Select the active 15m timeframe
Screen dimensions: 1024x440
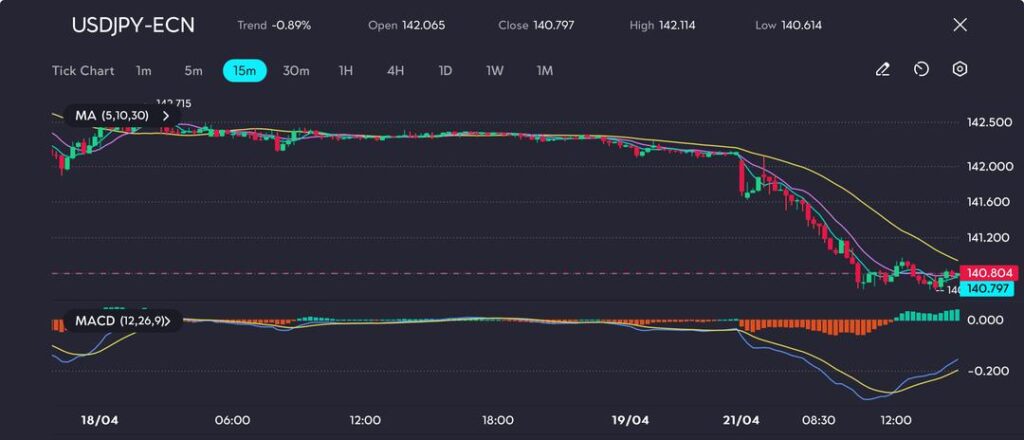pos(244,71)
